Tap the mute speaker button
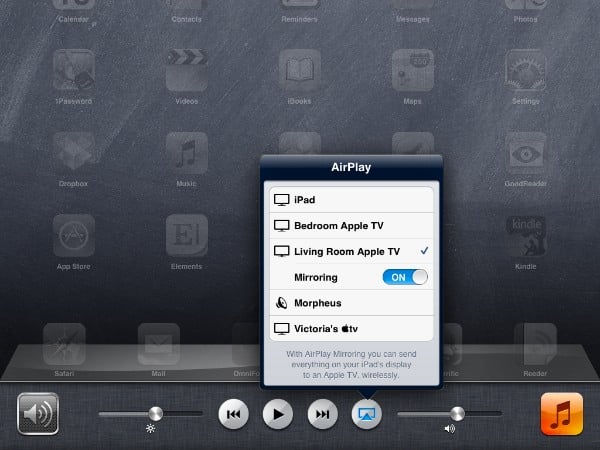This screenshot has width=600, height=450. pyautogui.click(x=38, y=414)
